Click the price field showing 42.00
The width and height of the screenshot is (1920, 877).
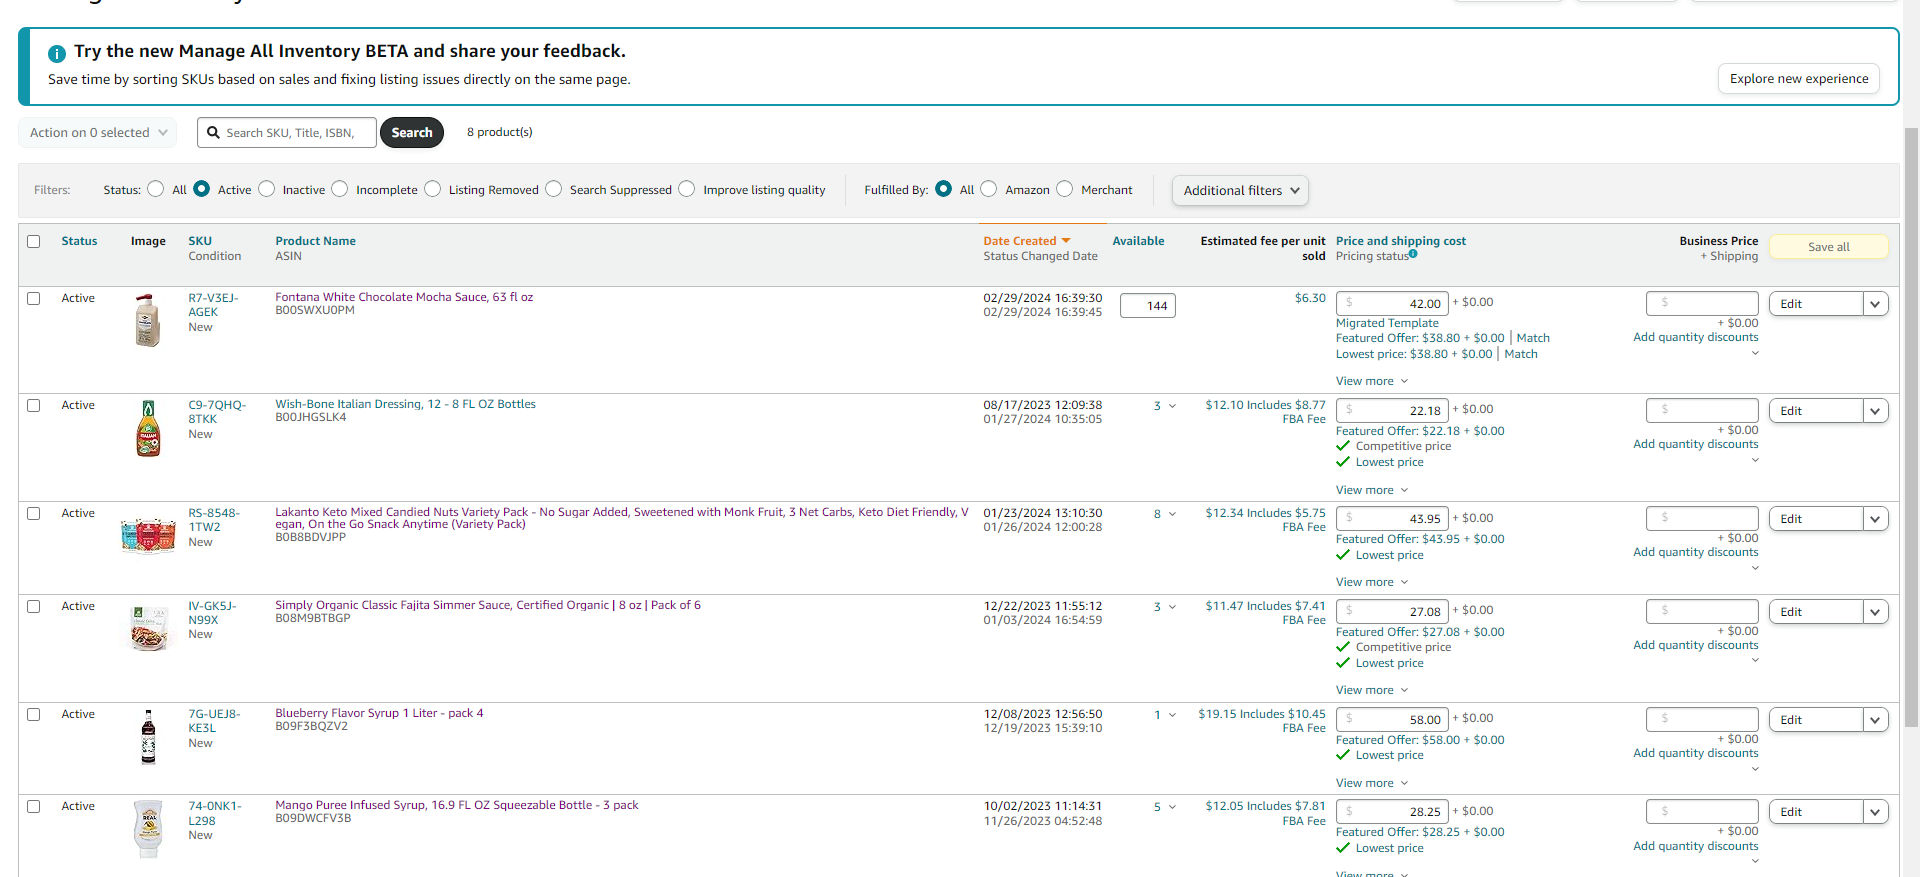point(1392,303)
